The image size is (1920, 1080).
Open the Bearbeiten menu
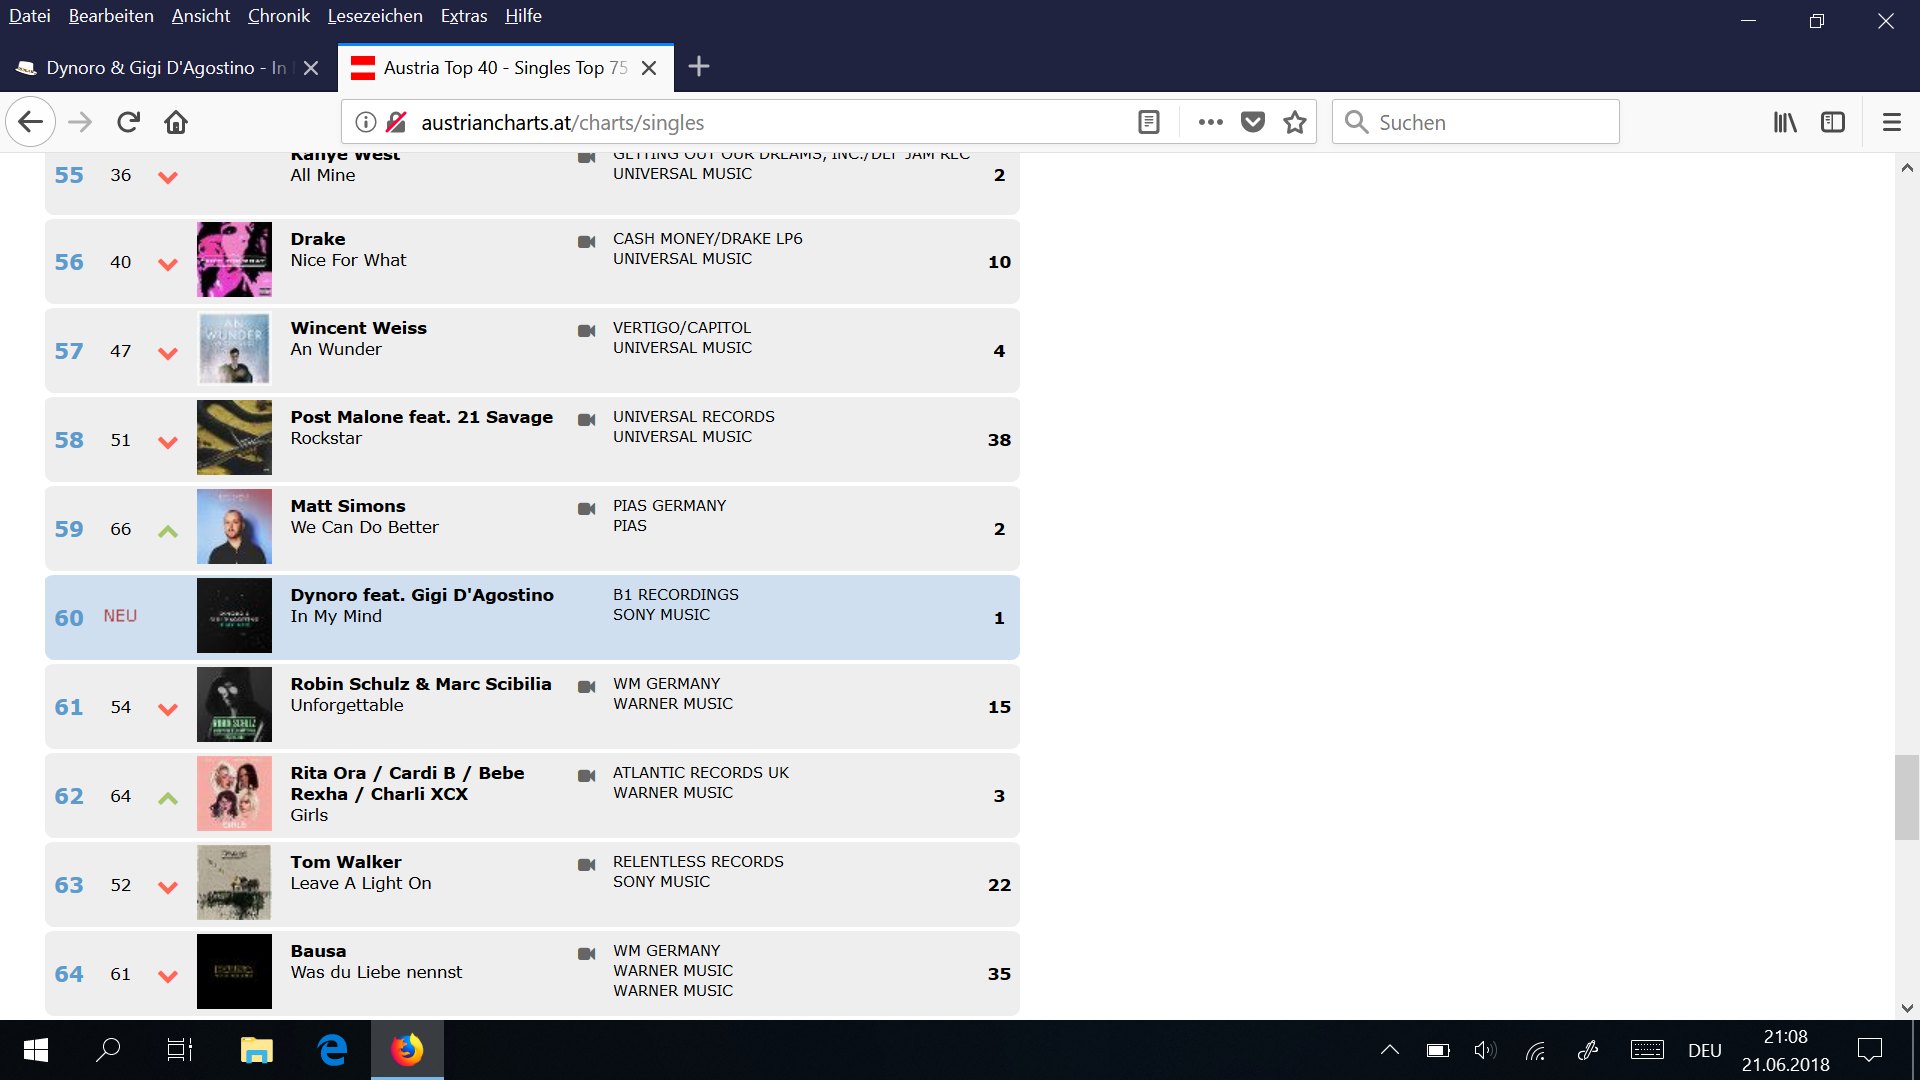111,16
